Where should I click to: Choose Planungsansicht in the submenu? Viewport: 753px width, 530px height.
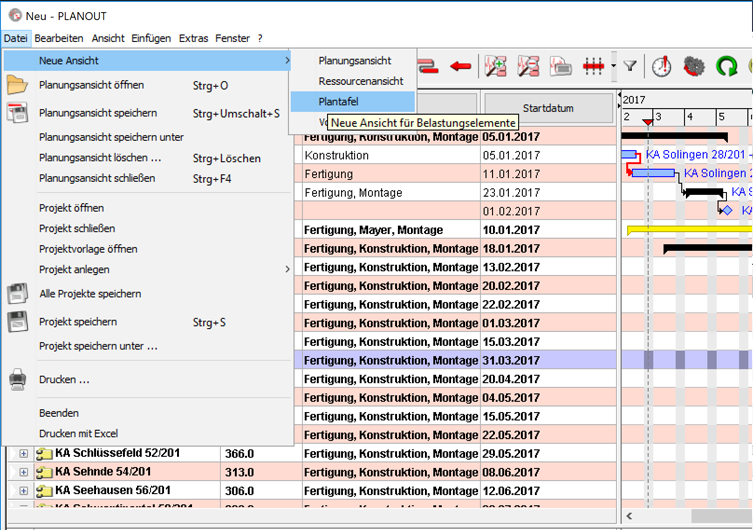352,60
